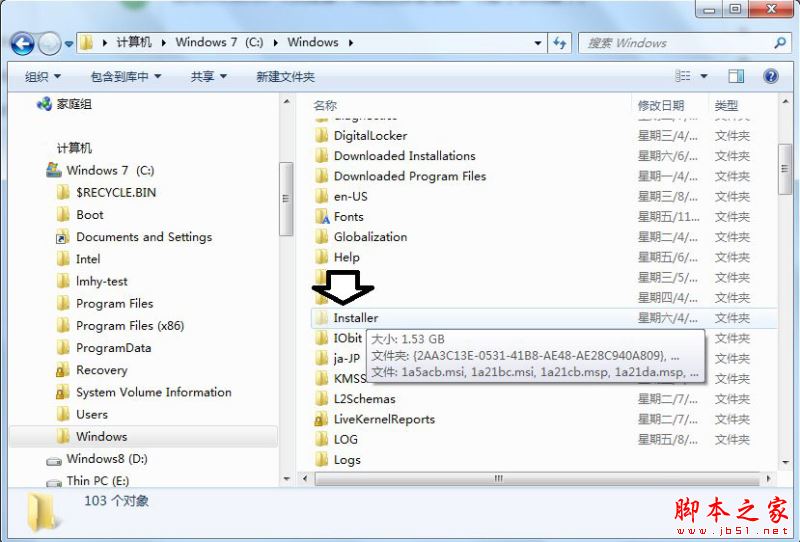Sort by 修改日期 column header
Viewport: 800px width, 542px height.
(661, 106)
